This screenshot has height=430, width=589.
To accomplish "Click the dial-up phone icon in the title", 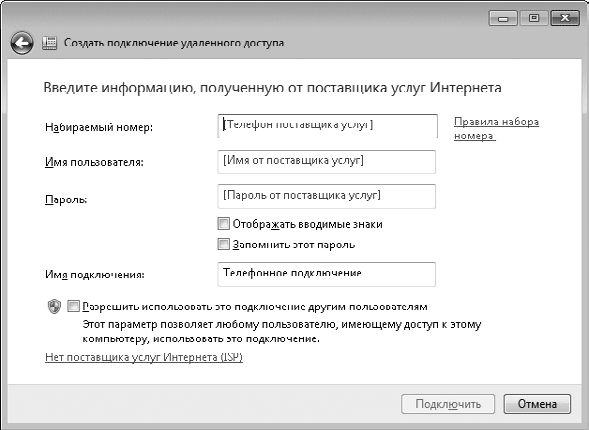I will tap(49, 43).
